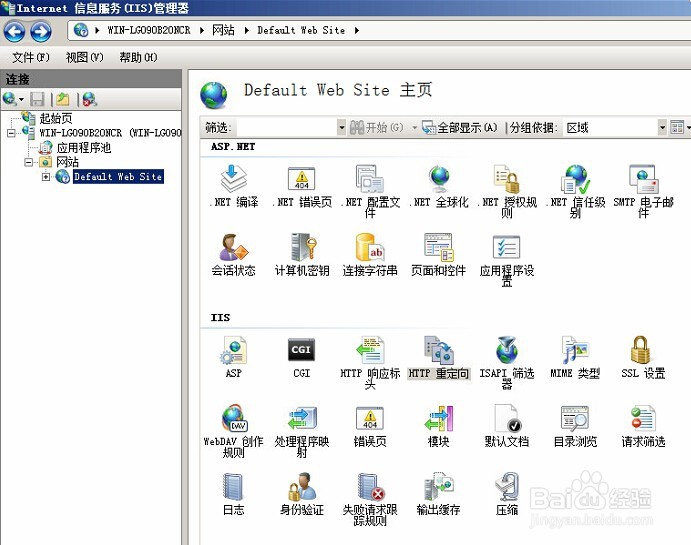Open the 失败请求跟踪规则 feature
The height and width of the screenshot is (545, 691).
(370, 499)
